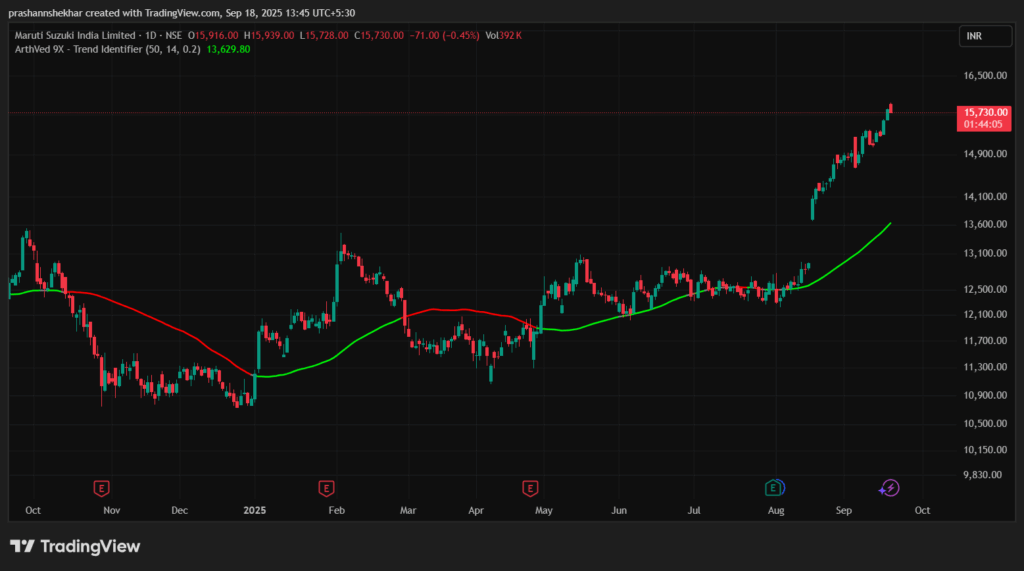Click the green earnings and dividend icon near Aug
1024x571 pixels.
coord(773,488)
